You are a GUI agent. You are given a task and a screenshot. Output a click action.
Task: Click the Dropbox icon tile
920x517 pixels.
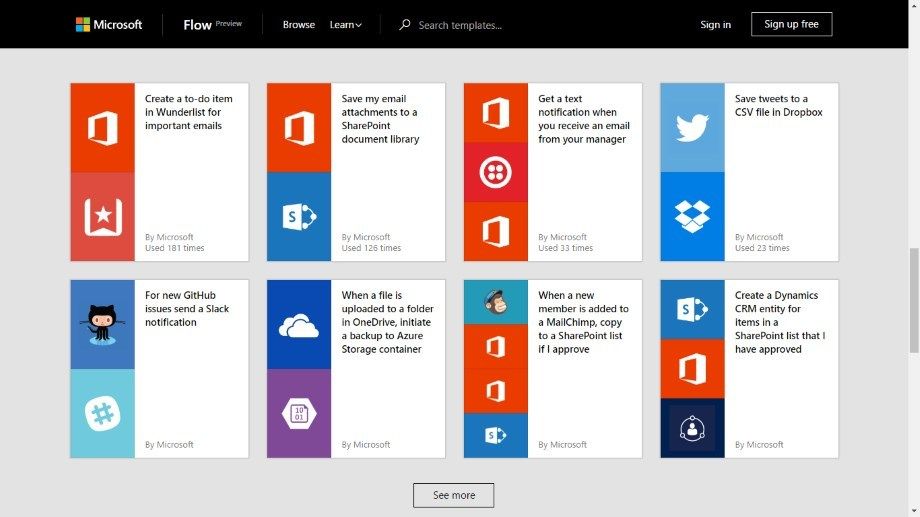tap(692, 216)
